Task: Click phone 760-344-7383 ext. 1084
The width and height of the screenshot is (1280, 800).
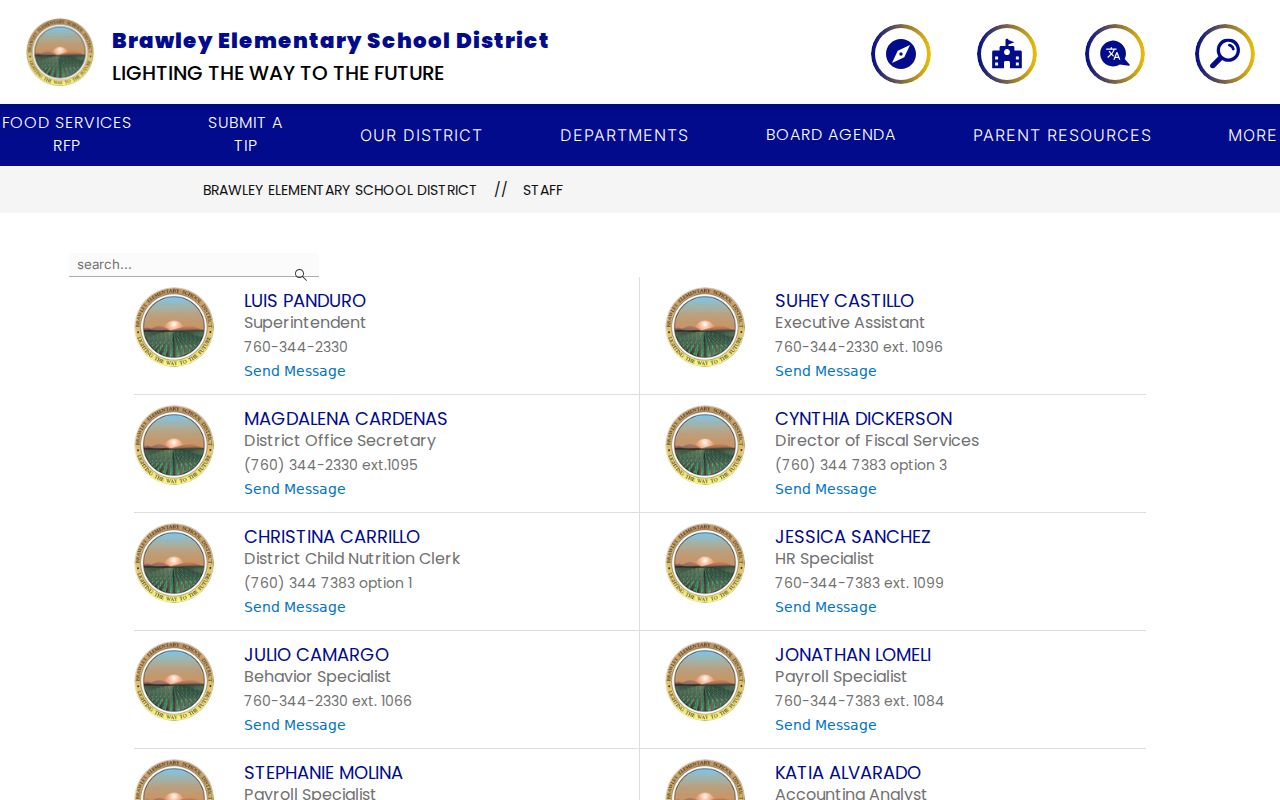Action: pos(859,701)
